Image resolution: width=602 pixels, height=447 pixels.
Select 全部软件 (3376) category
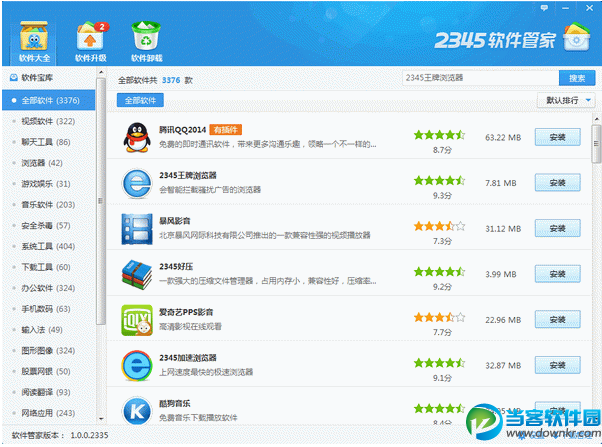click(48, 100)
